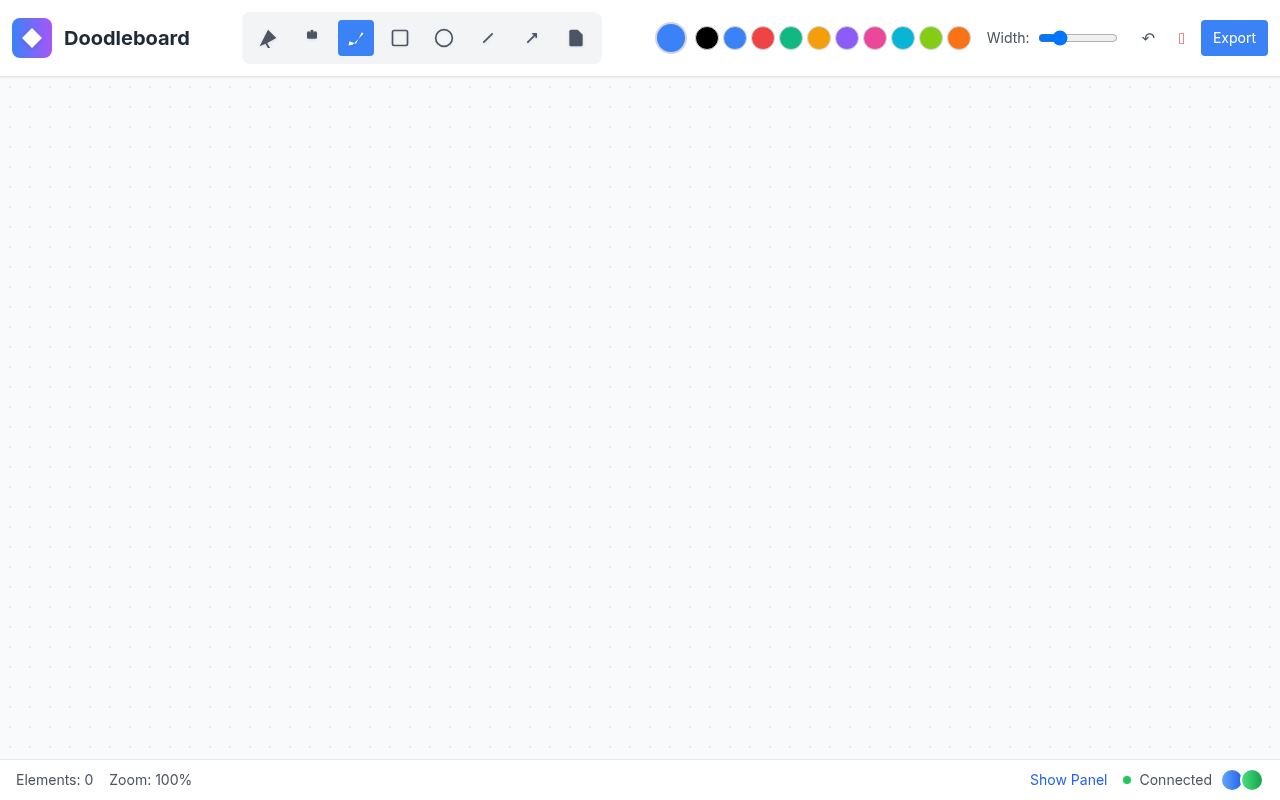Pick the Ellipse drawing tool
Image resolution: width=1280 pixels, height=800 pixels.
tap(444, 38)
